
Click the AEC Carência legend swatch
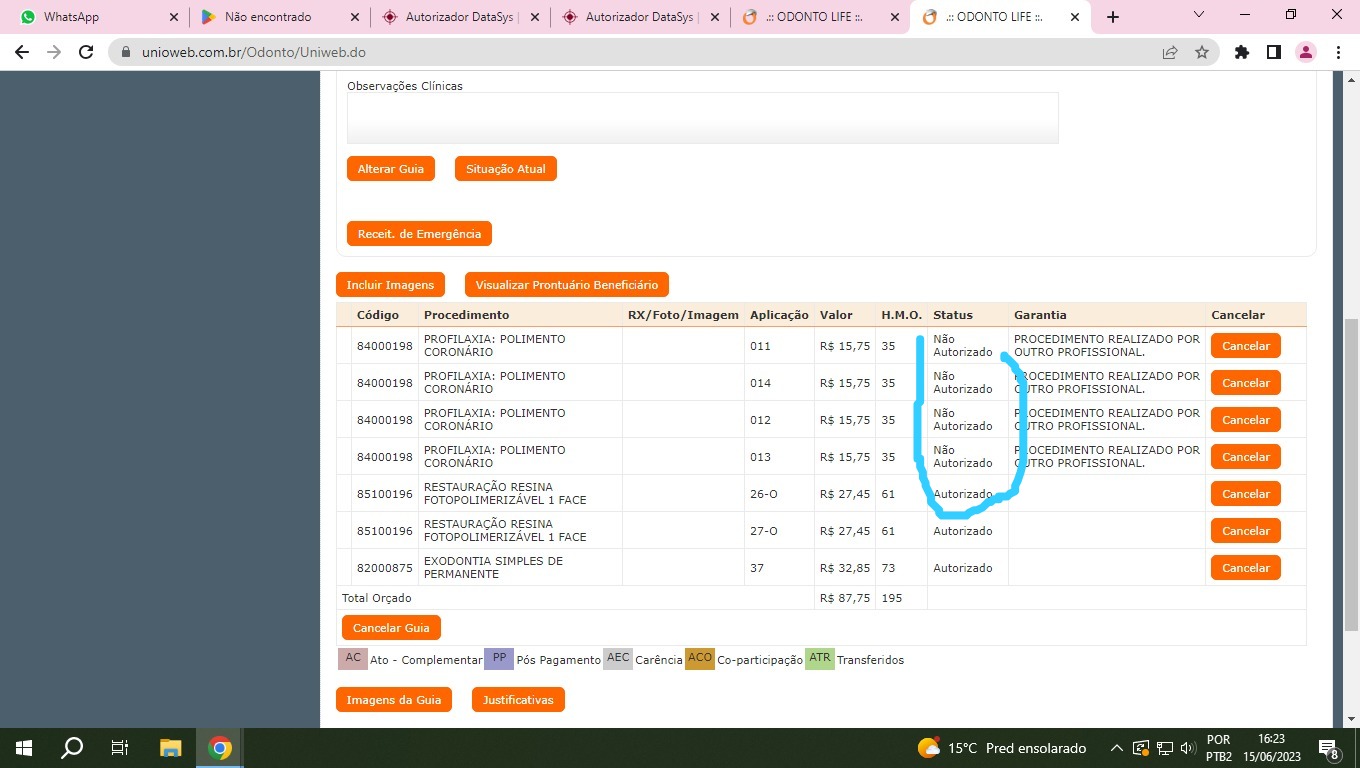click(618, 659)
